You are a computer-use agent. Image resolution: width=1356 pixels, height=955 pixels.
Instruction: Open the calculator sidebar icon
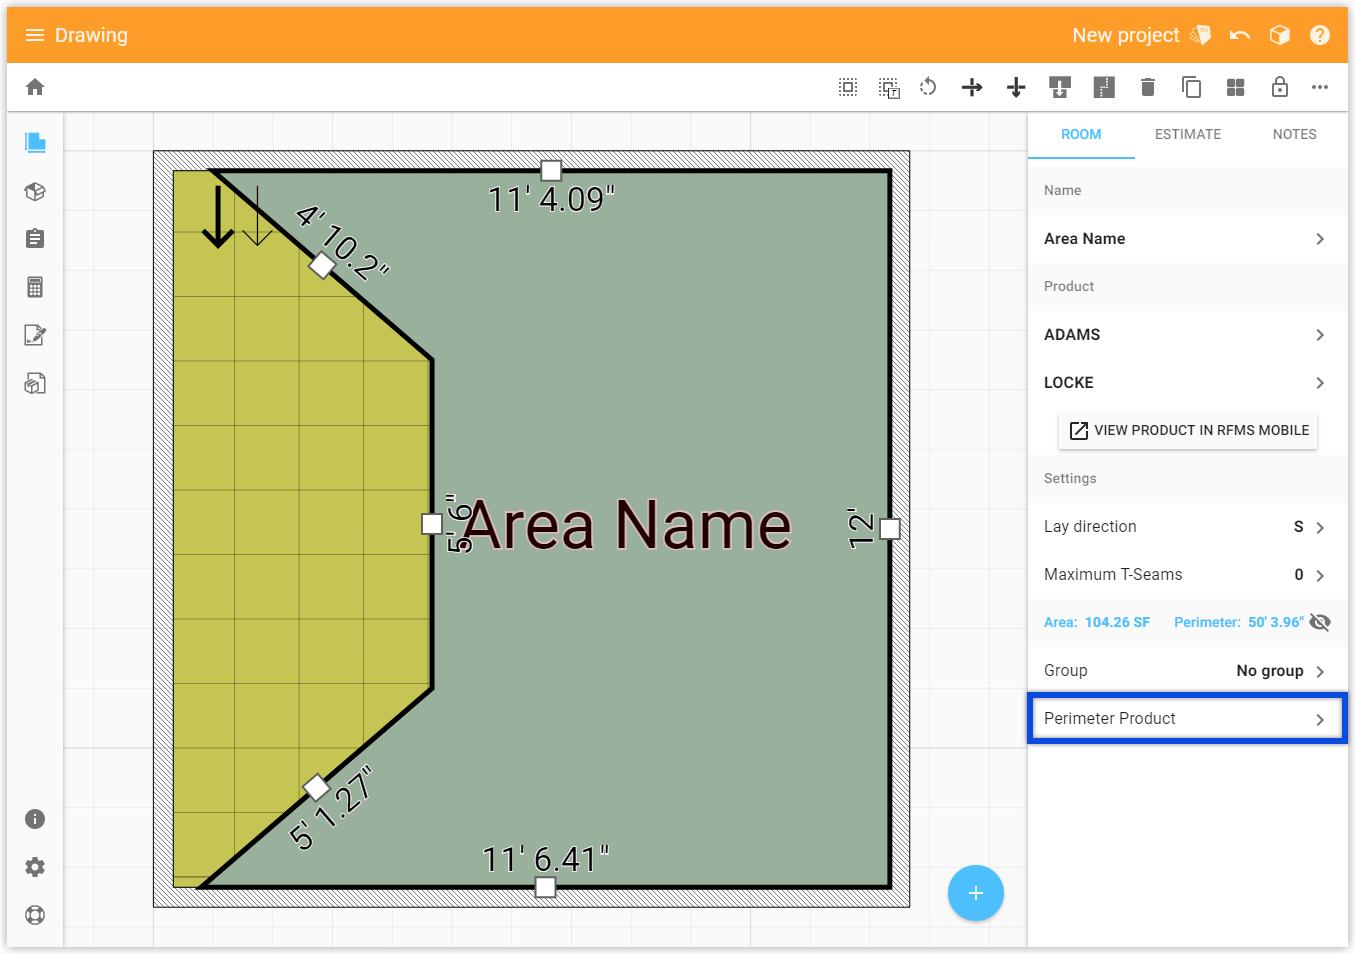pyautogui.click(x=35, y=287)
